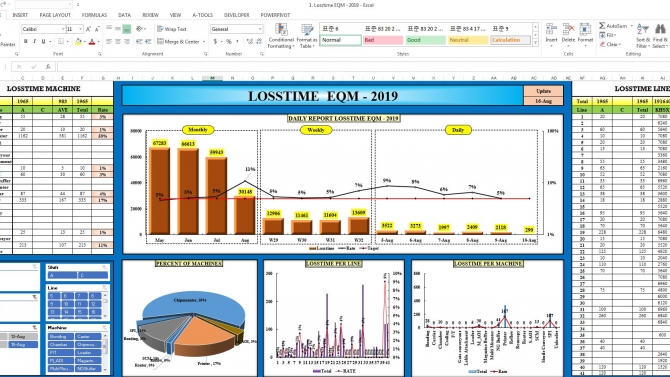The image size is (670, 377).
Task: Open Sort & Filter menu
Action: [x=643, y=36]
